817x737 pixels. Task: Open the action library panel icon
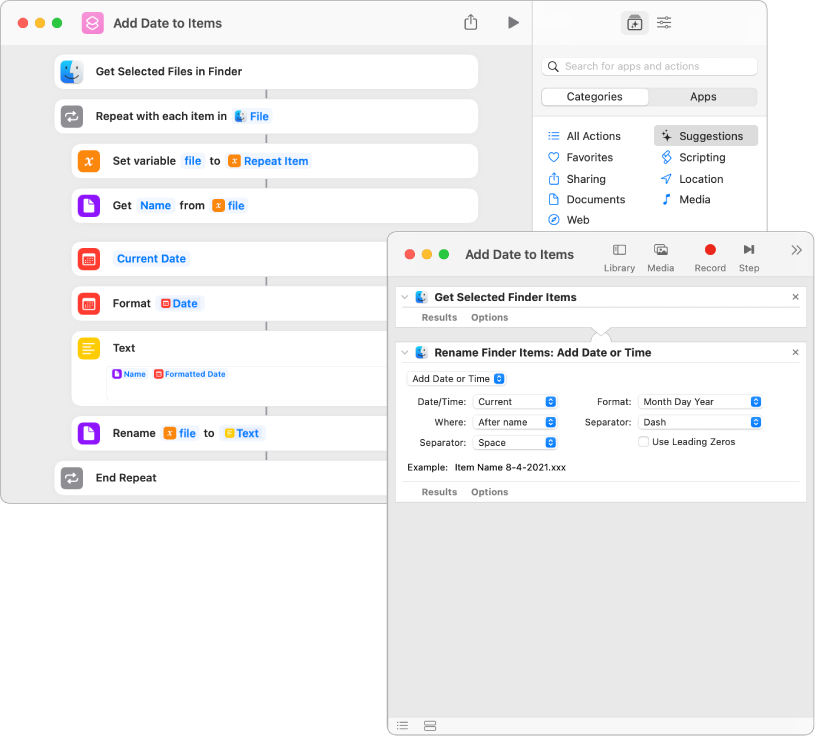(634, 23)
